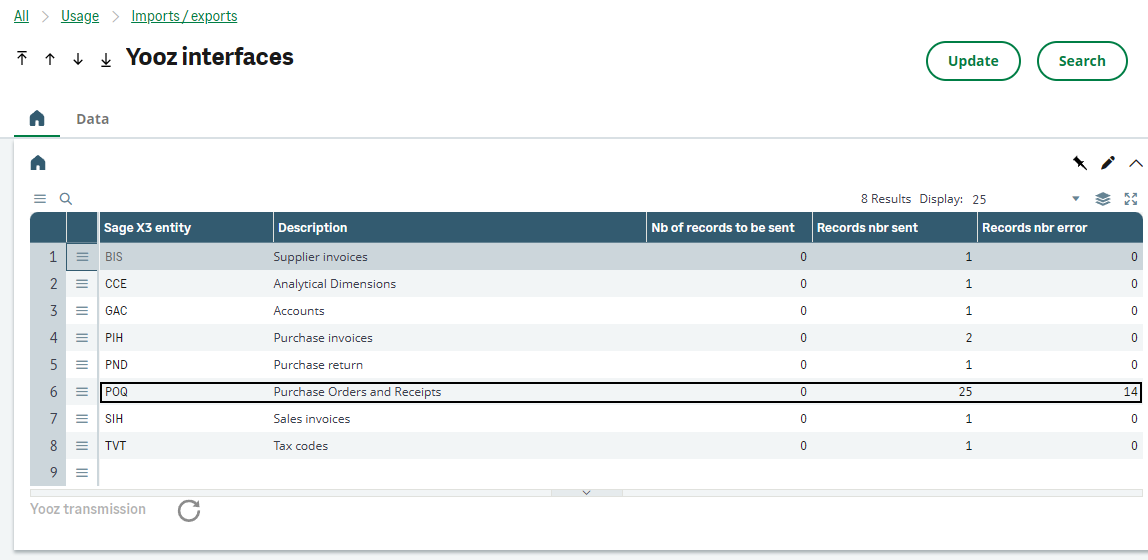Click the Search button
1148x560 pixels.
[x=1082, y=61]
